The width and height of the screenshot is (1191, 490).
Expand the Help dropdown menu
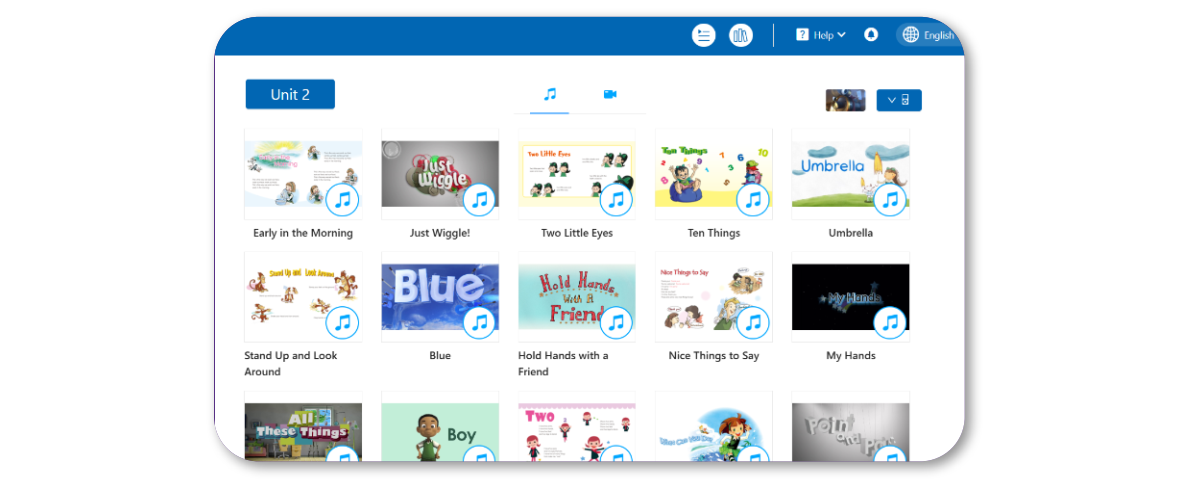pos(821,35)
